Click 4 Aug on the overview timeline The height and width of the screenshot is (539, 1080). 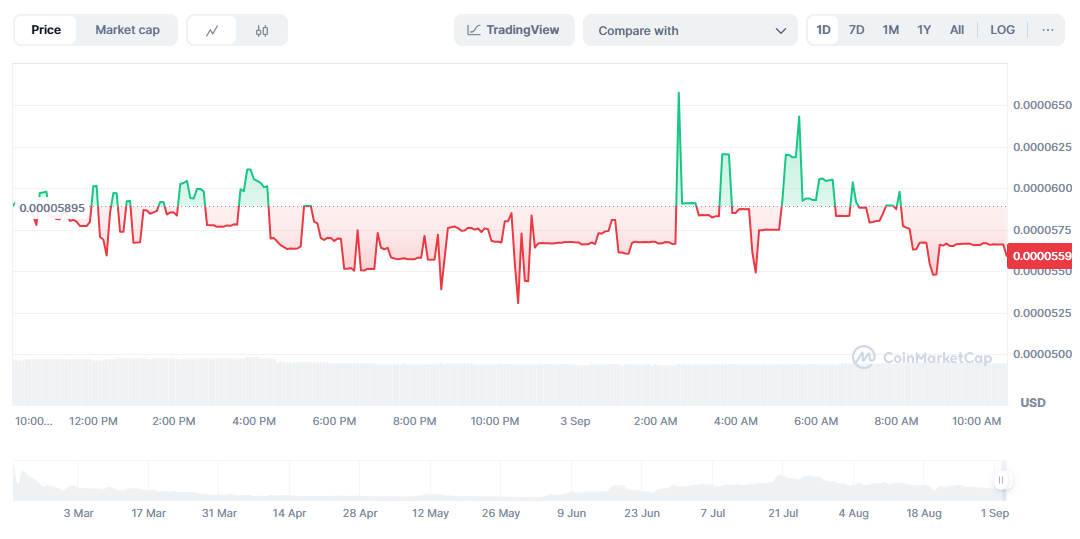pos(854,514)
